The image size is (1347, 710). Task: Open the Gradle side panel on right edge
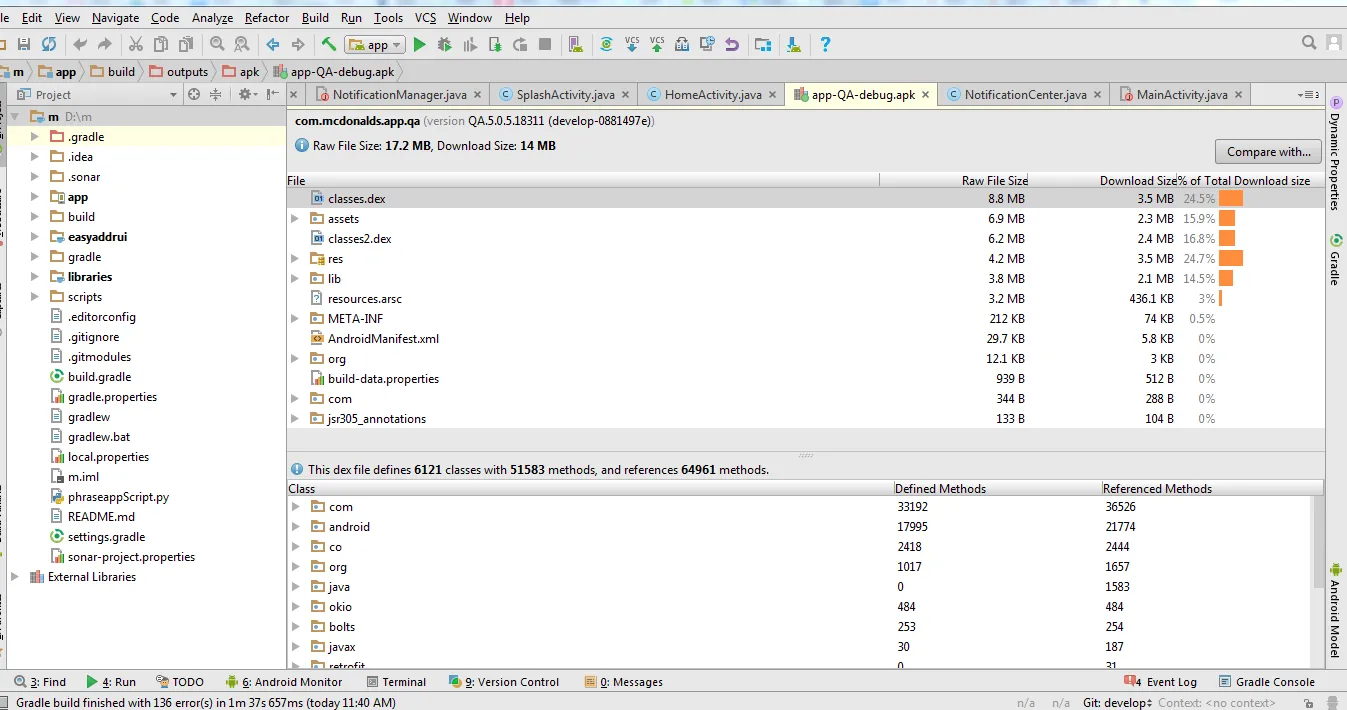pyautogui.click(x=1335, y=260)
